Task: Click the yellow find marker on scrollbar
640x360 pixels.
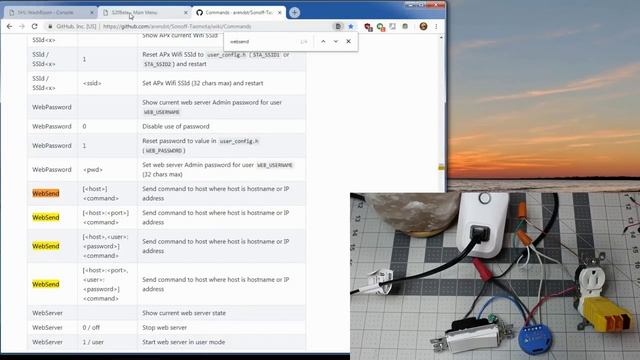Action: (x=441, y=167)
